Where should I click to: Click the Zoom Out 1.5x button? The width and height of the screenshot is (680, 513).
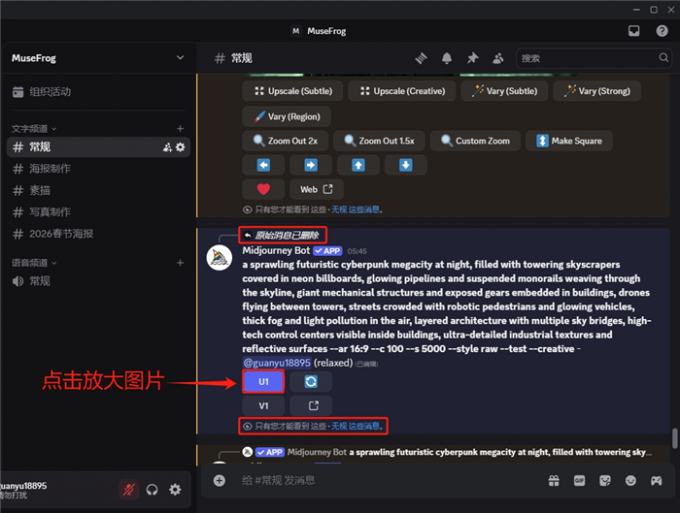[x=379, y=141]
